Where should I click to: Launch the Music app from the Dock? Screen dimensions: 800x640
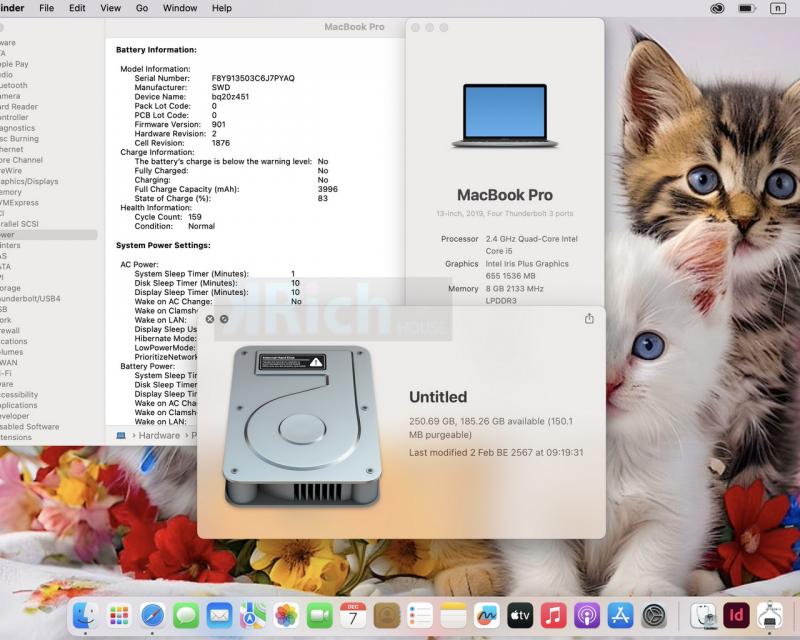tap(554, 615)
